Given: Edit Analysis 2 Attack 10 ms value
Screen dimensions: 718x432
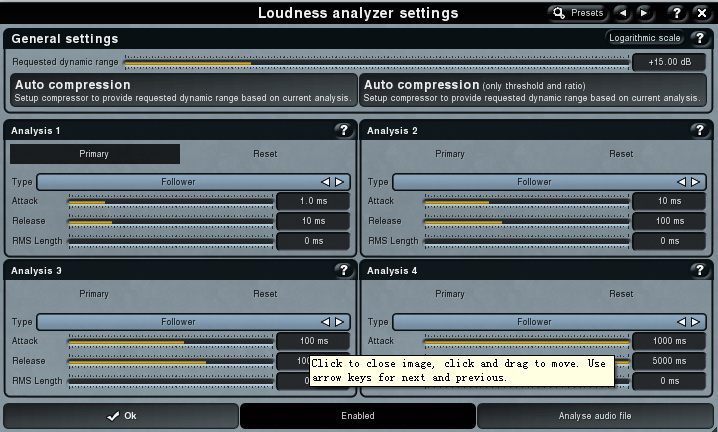Looking at the screenshot, I should [669, 201].
